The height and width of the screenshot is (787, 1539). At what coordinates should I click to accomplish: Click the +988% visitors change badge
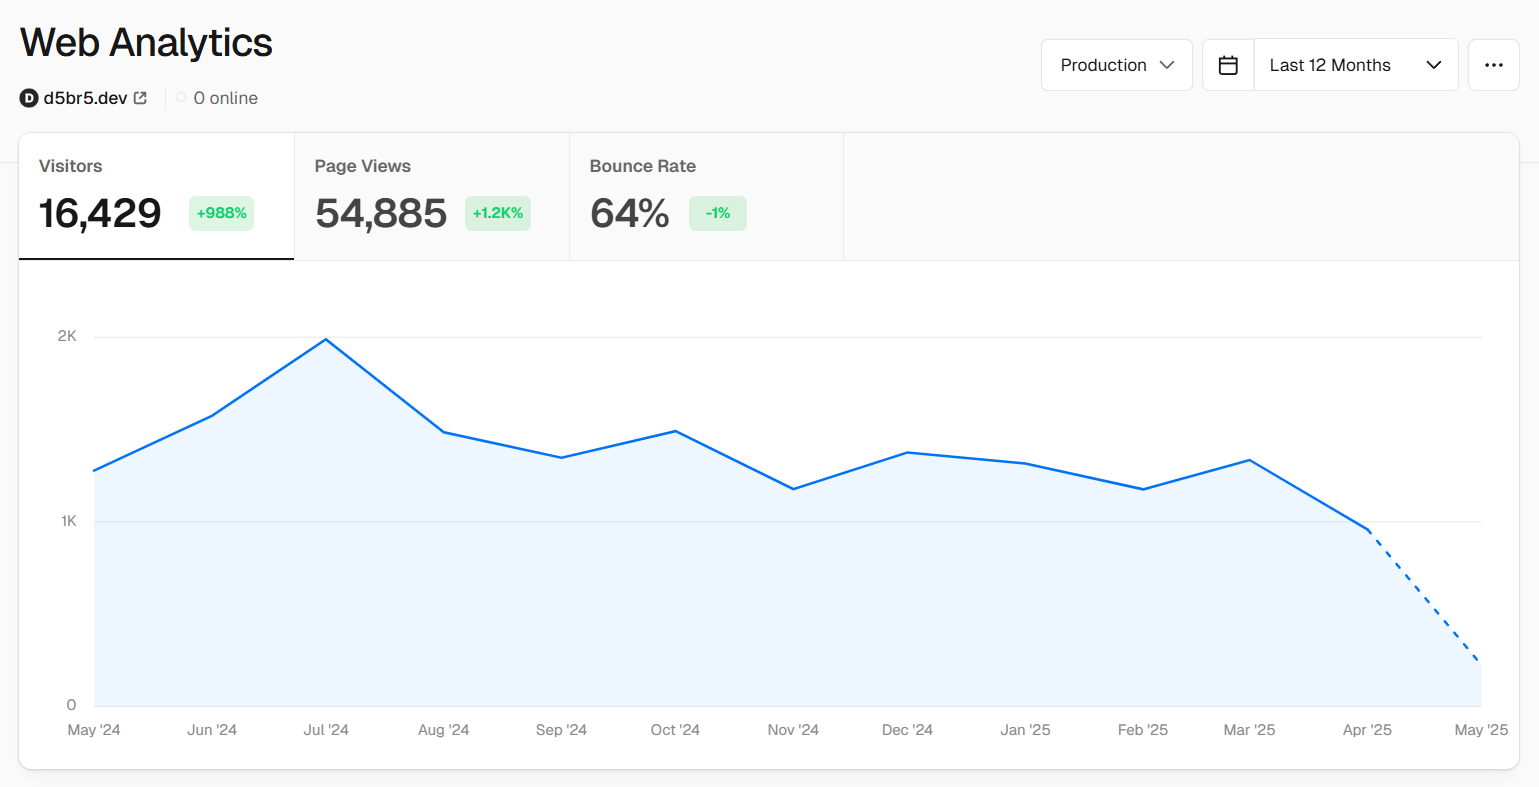221,213
